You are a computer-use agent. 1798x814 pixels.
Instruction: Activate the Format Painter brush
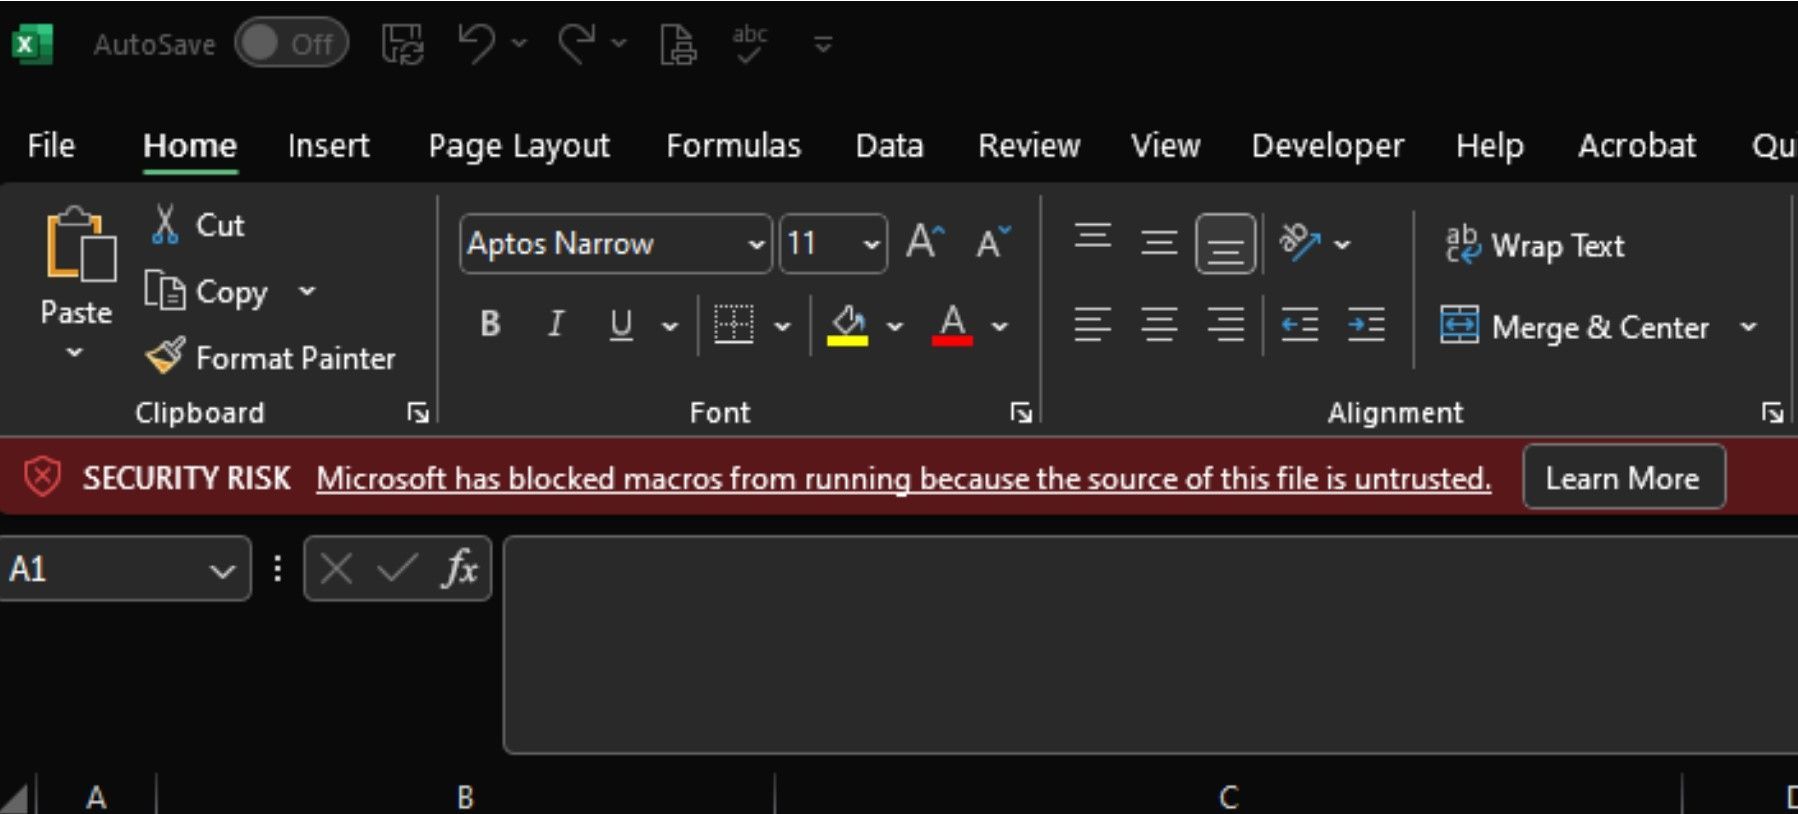pyautogui.click(x=270, y=357)
